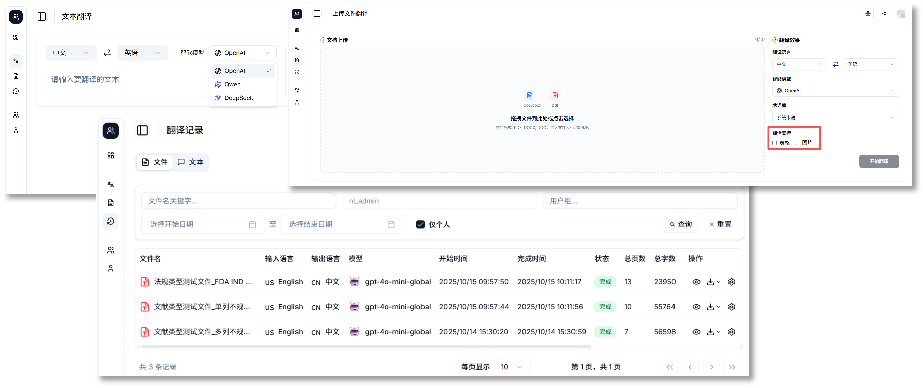The width and height of the screenshot is (923, 388).
Task: Go to last page with double-right arrow
Action: pyautogui.click(x=732, y=367)
